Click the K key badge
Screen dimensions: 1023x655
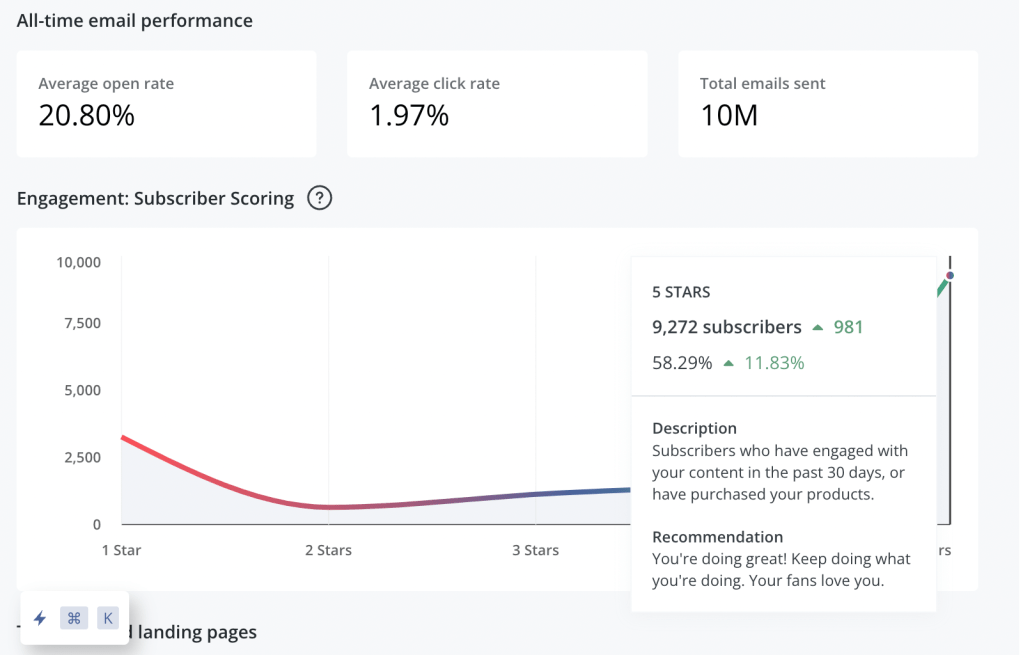tap(107, 618)
